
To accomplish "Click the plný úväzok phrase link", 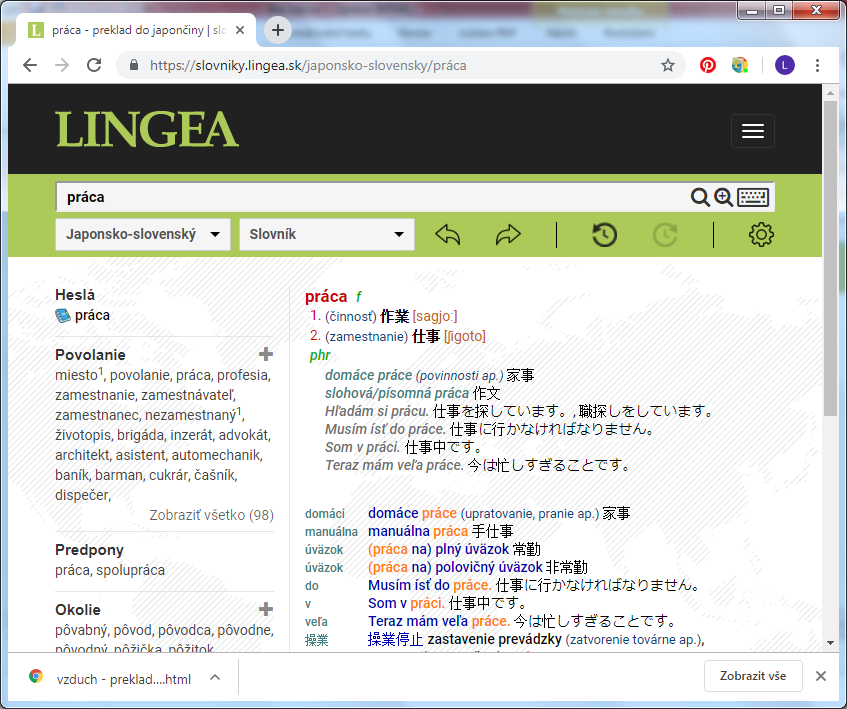I will 472,550.
